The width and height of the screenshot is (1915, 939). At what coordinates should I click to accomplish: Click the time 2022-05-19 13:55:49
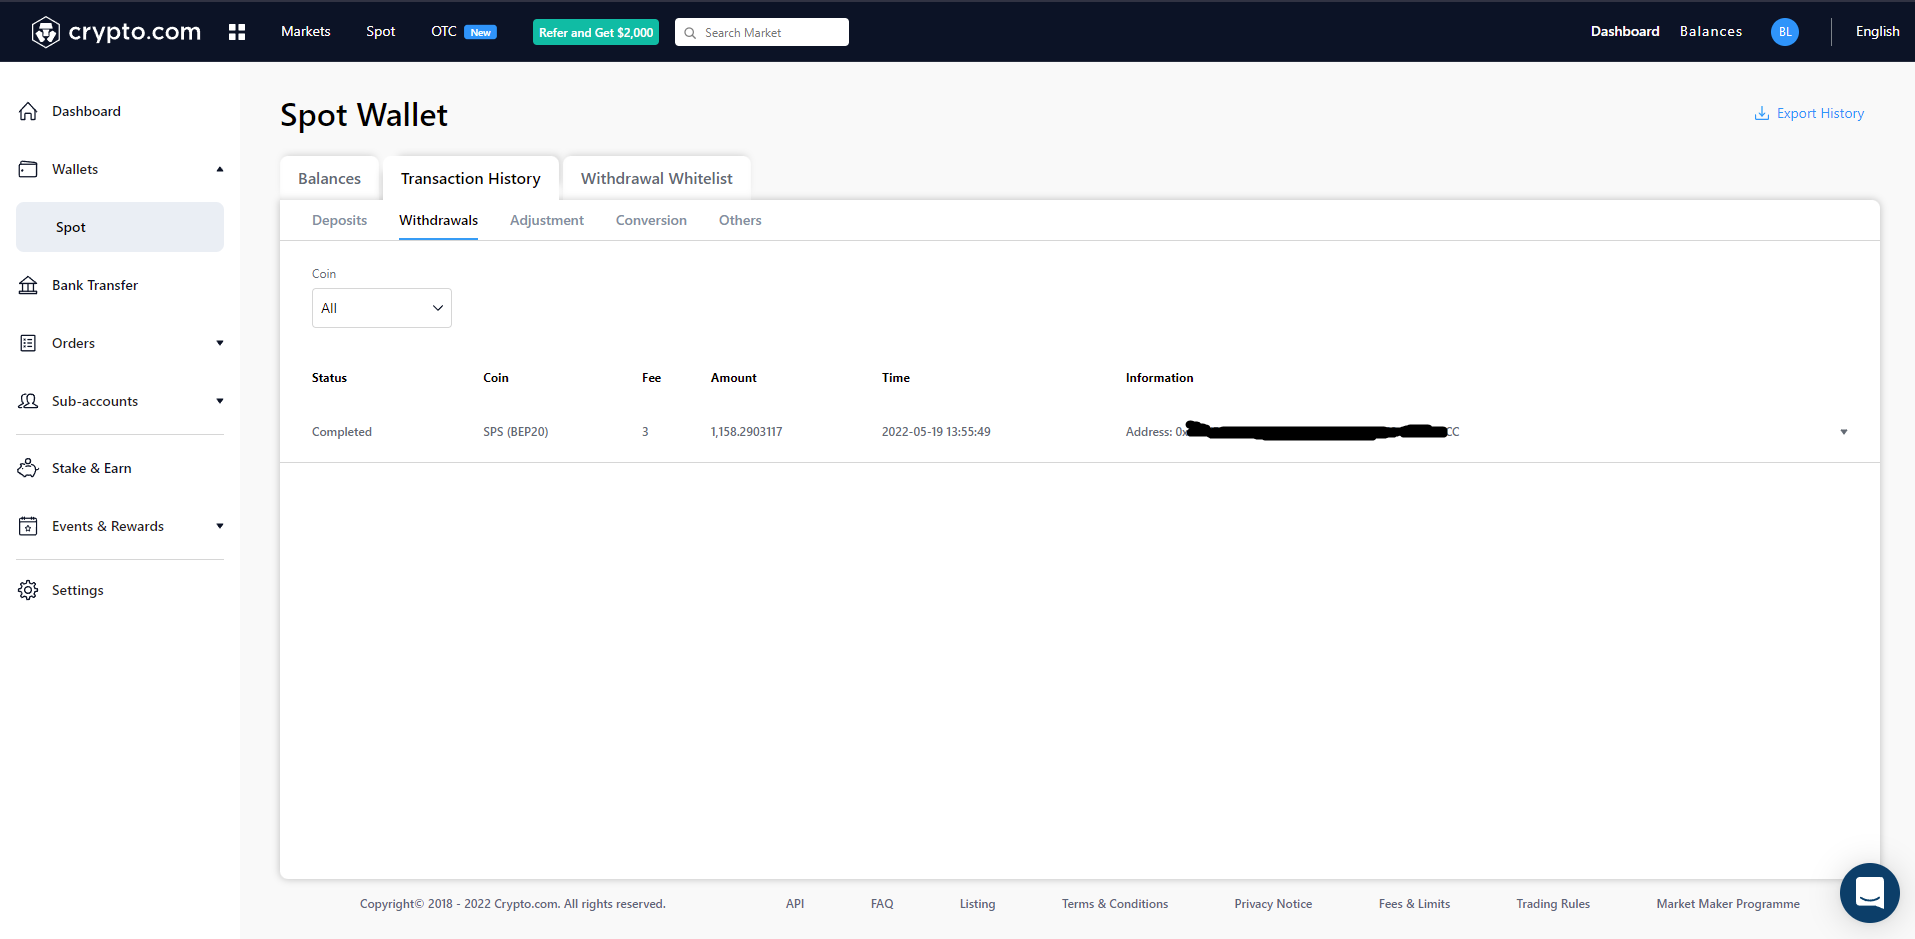coord(936,432)
